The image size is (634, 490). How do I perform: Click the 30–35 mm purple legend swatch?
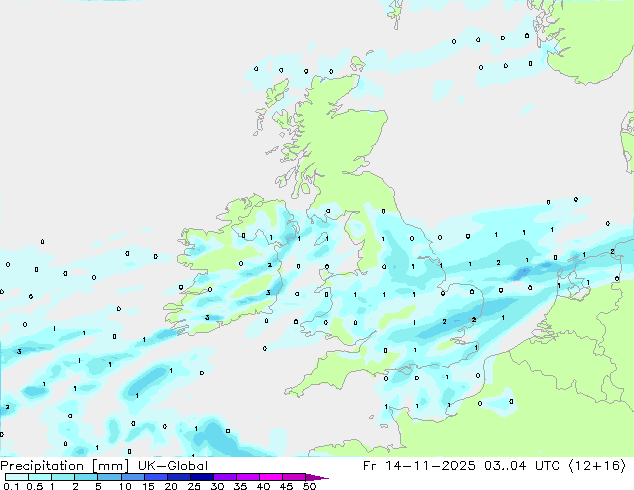coord(224,477)
